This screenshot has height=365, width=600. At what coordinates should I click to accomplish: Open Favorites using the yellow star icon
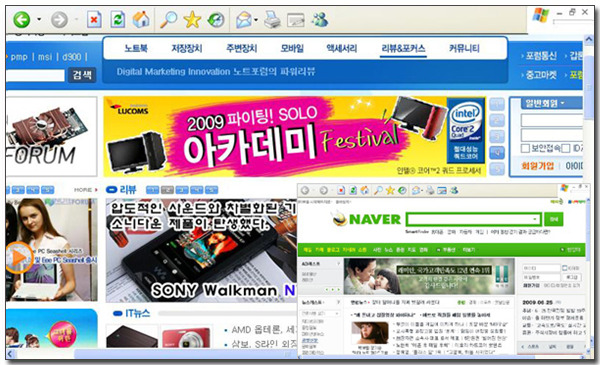(192, 20)
